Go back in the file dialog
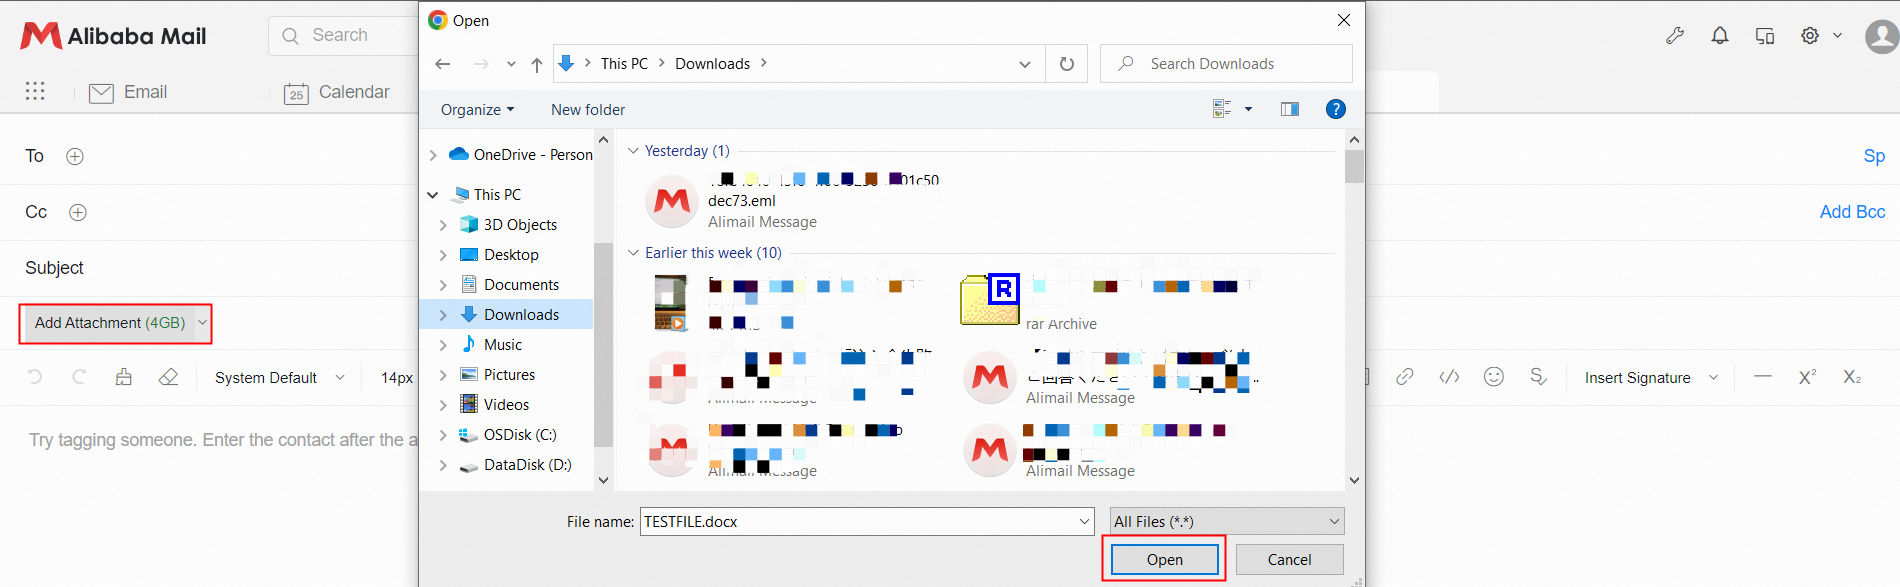 443,63
